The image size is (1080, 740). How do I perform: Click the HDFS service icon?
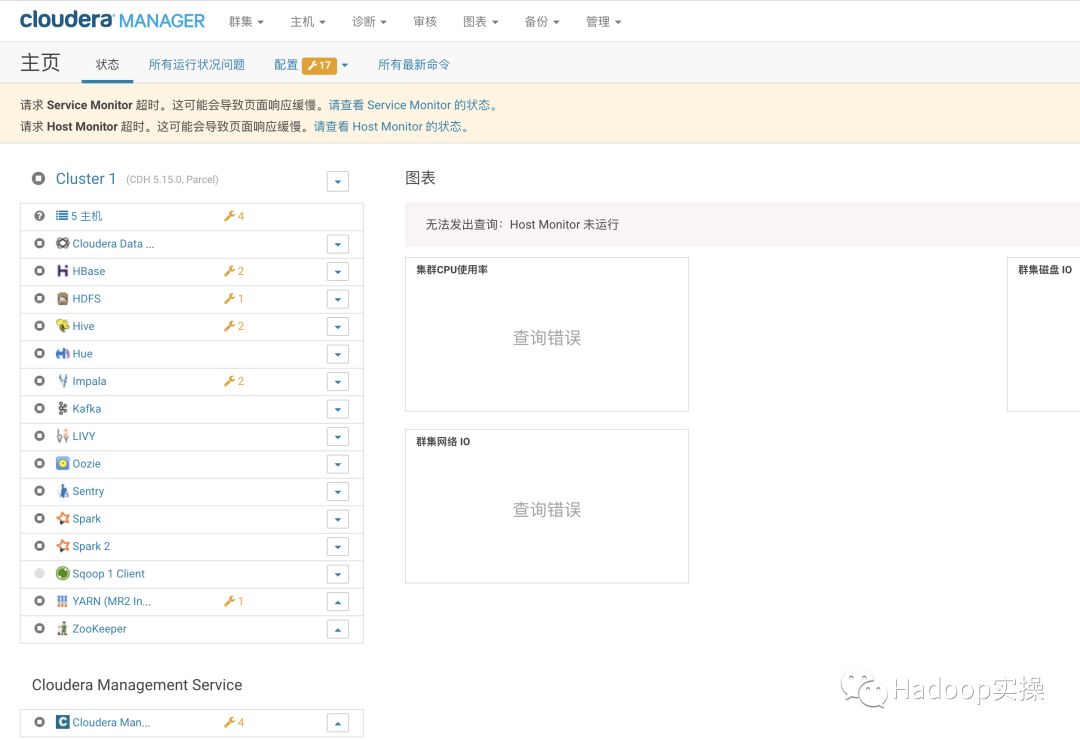[63, 298]
